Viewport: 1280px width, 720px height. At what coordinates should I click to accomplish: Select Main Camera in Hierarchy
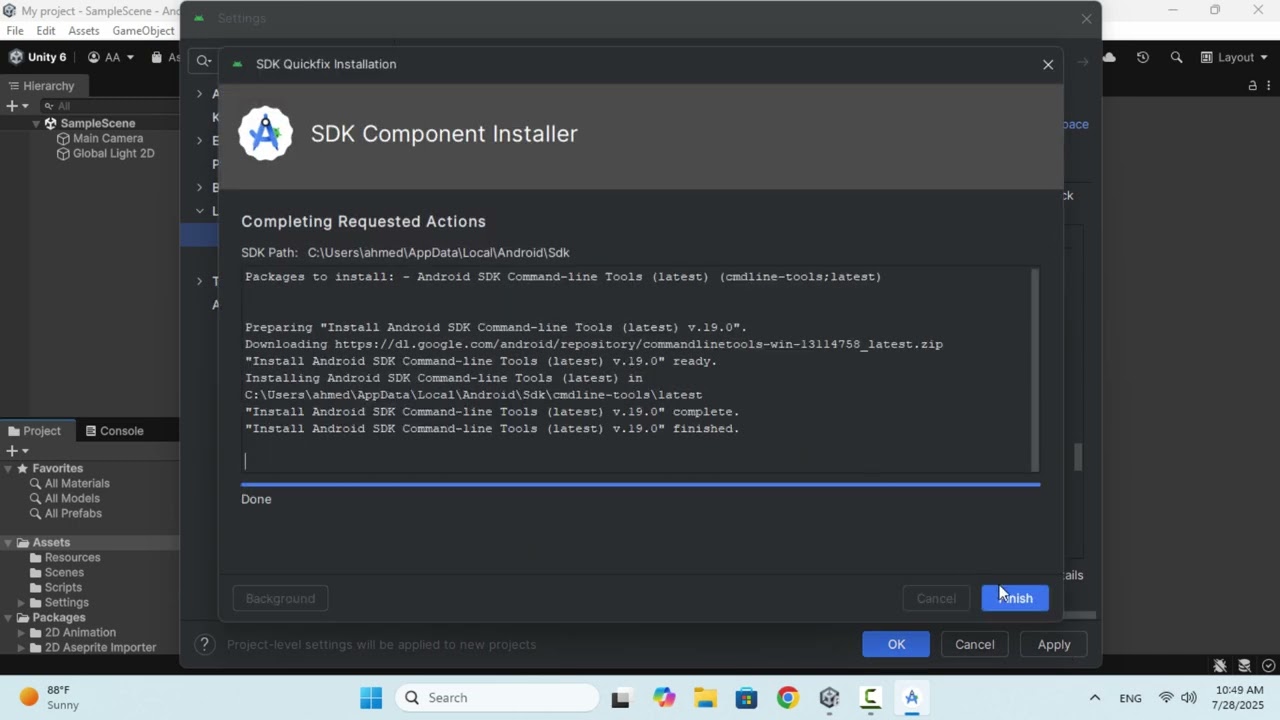(x=107, y=138)
